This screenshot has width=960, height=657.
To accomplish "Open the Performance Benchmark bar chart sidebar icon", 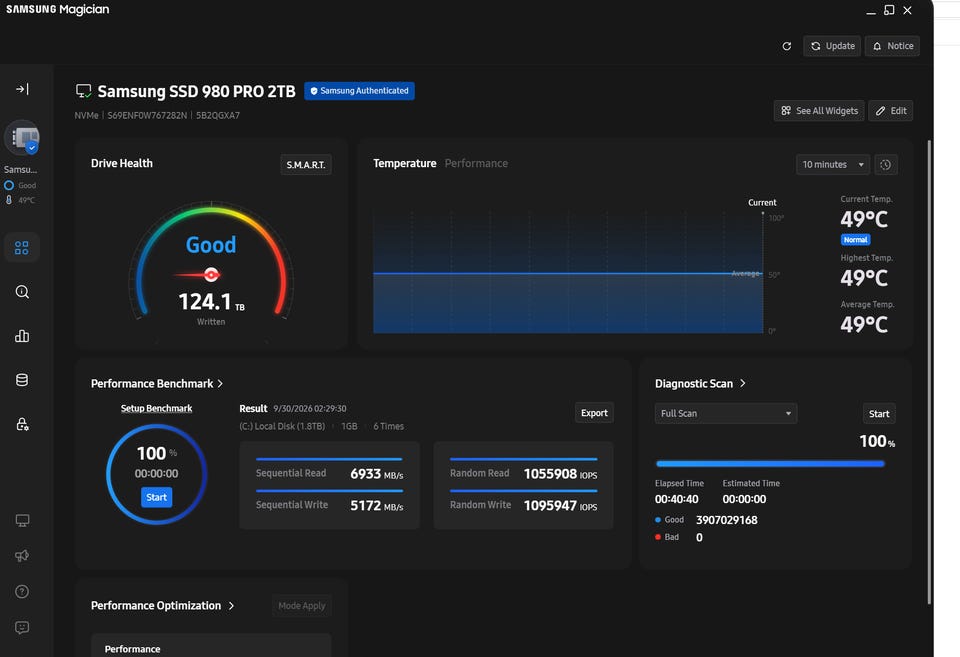I will [x=22, y=336].
